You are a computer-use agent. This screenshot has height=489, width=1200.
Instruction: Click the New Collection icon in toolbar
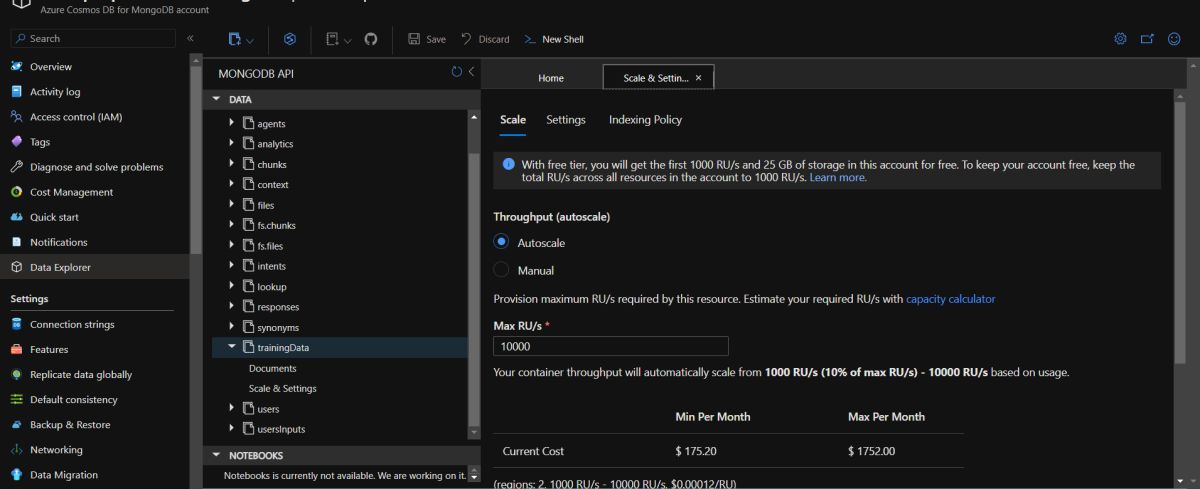pos(235,39)
